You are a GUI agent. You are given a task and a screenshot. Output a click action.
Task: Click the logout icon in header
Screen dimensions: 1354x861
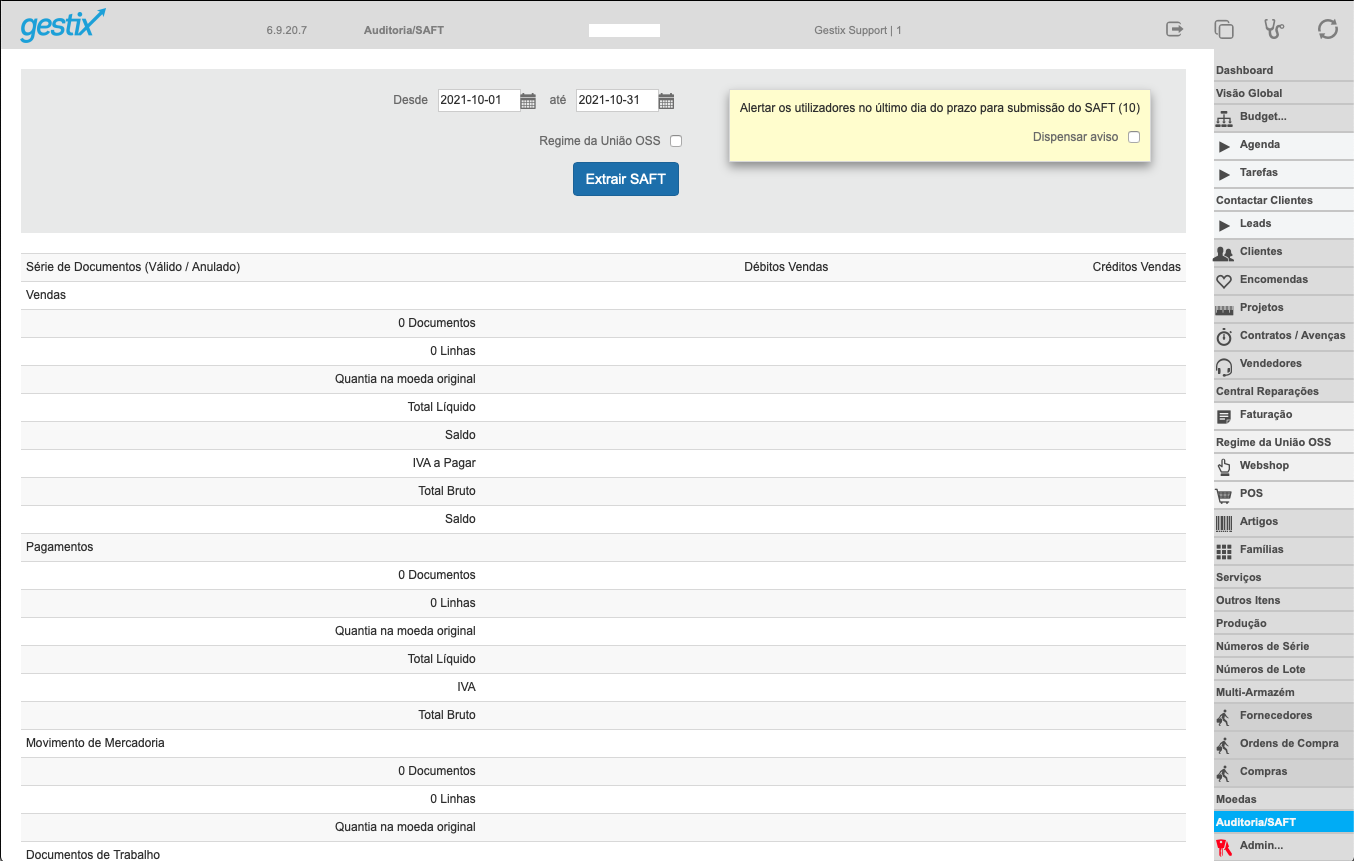[x=1175, y=29]
